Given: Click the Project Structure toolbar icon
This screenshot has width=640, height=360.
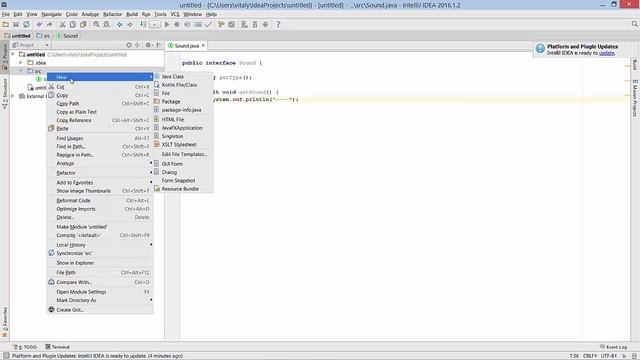Looking at the screenshot, I should [231, 24].
